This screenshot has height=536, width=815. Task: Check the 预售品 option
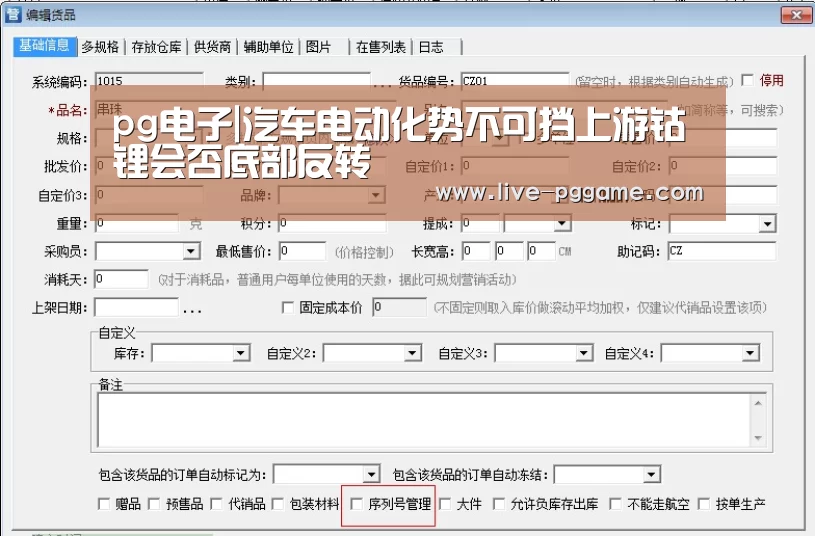(154, 504)
